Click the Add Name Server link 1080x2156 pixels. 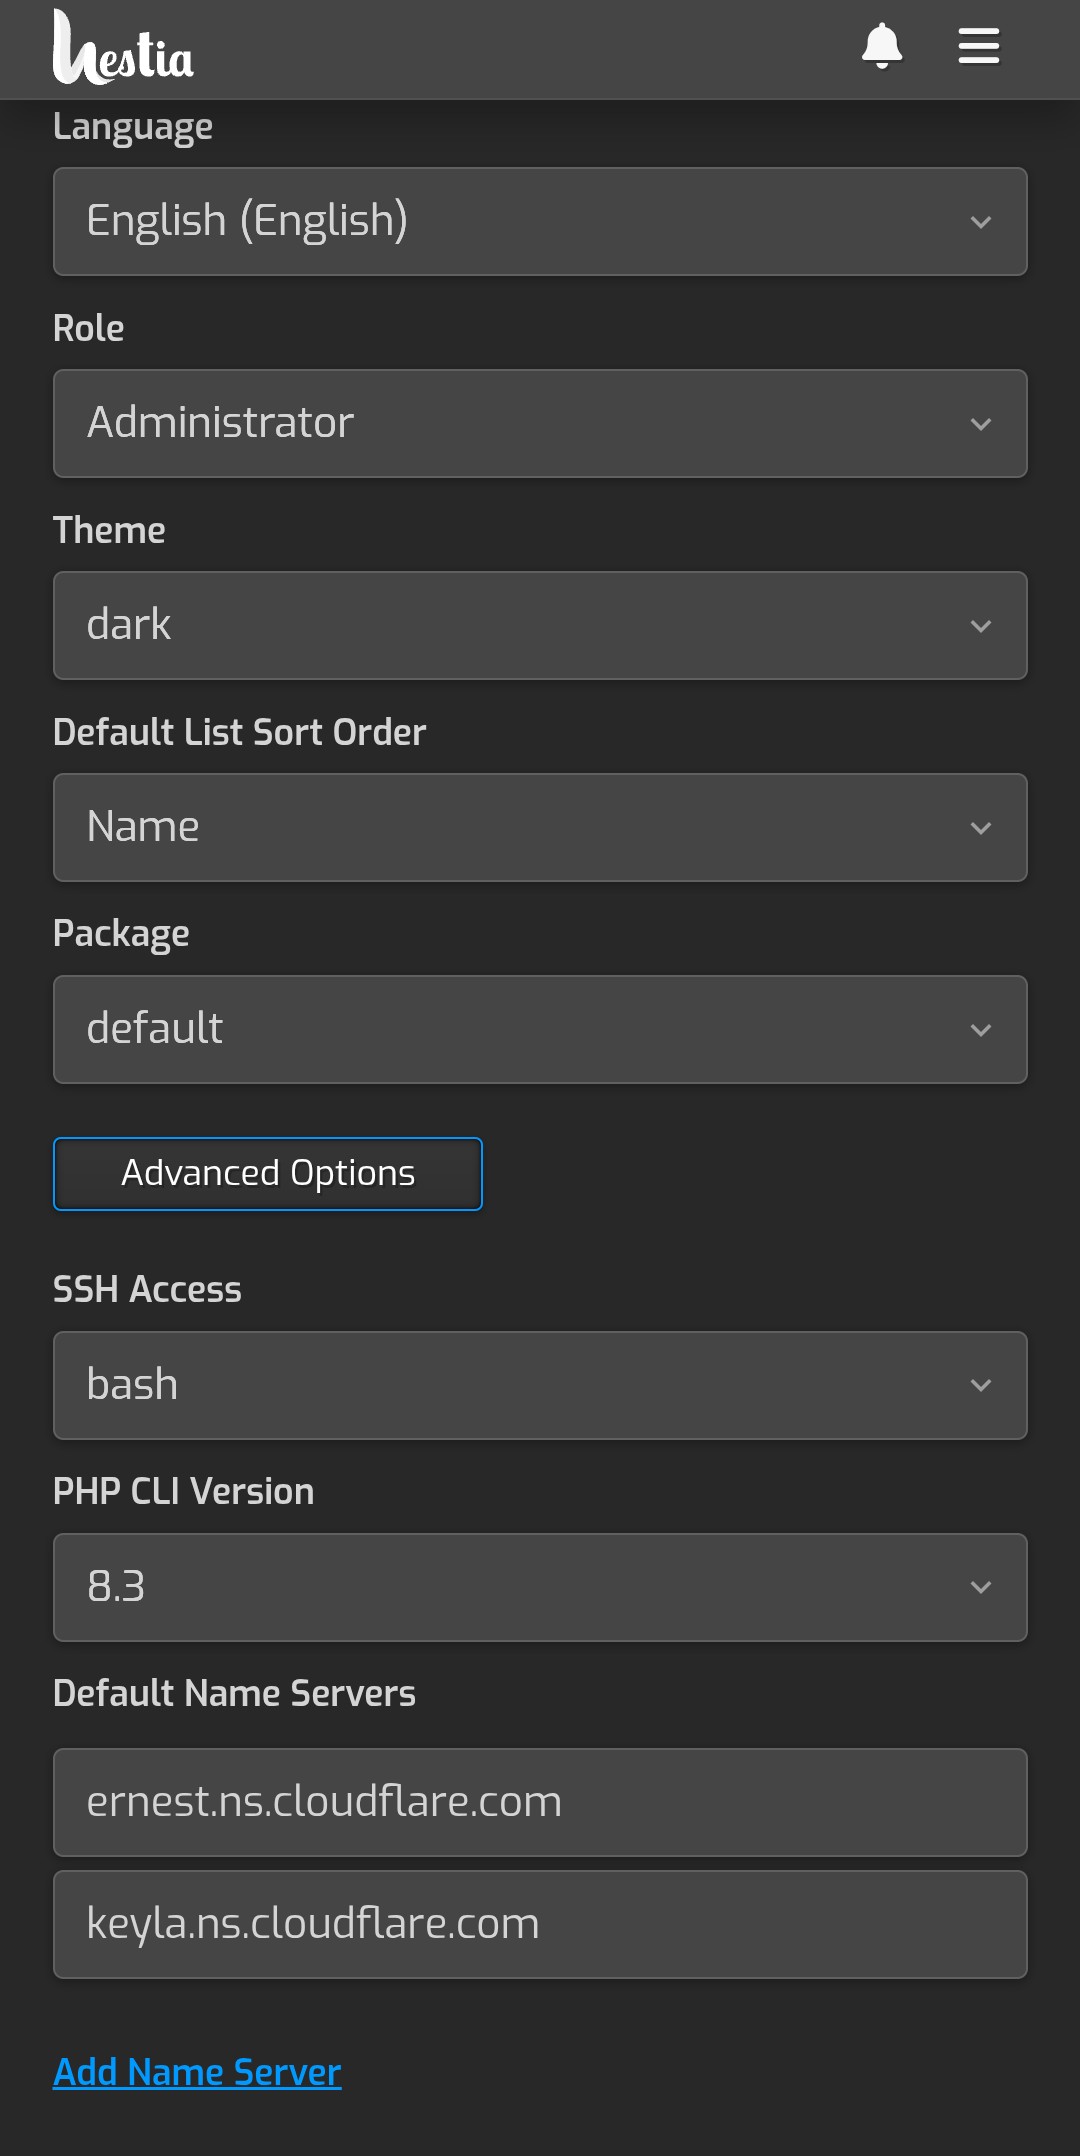(197, 2072)
